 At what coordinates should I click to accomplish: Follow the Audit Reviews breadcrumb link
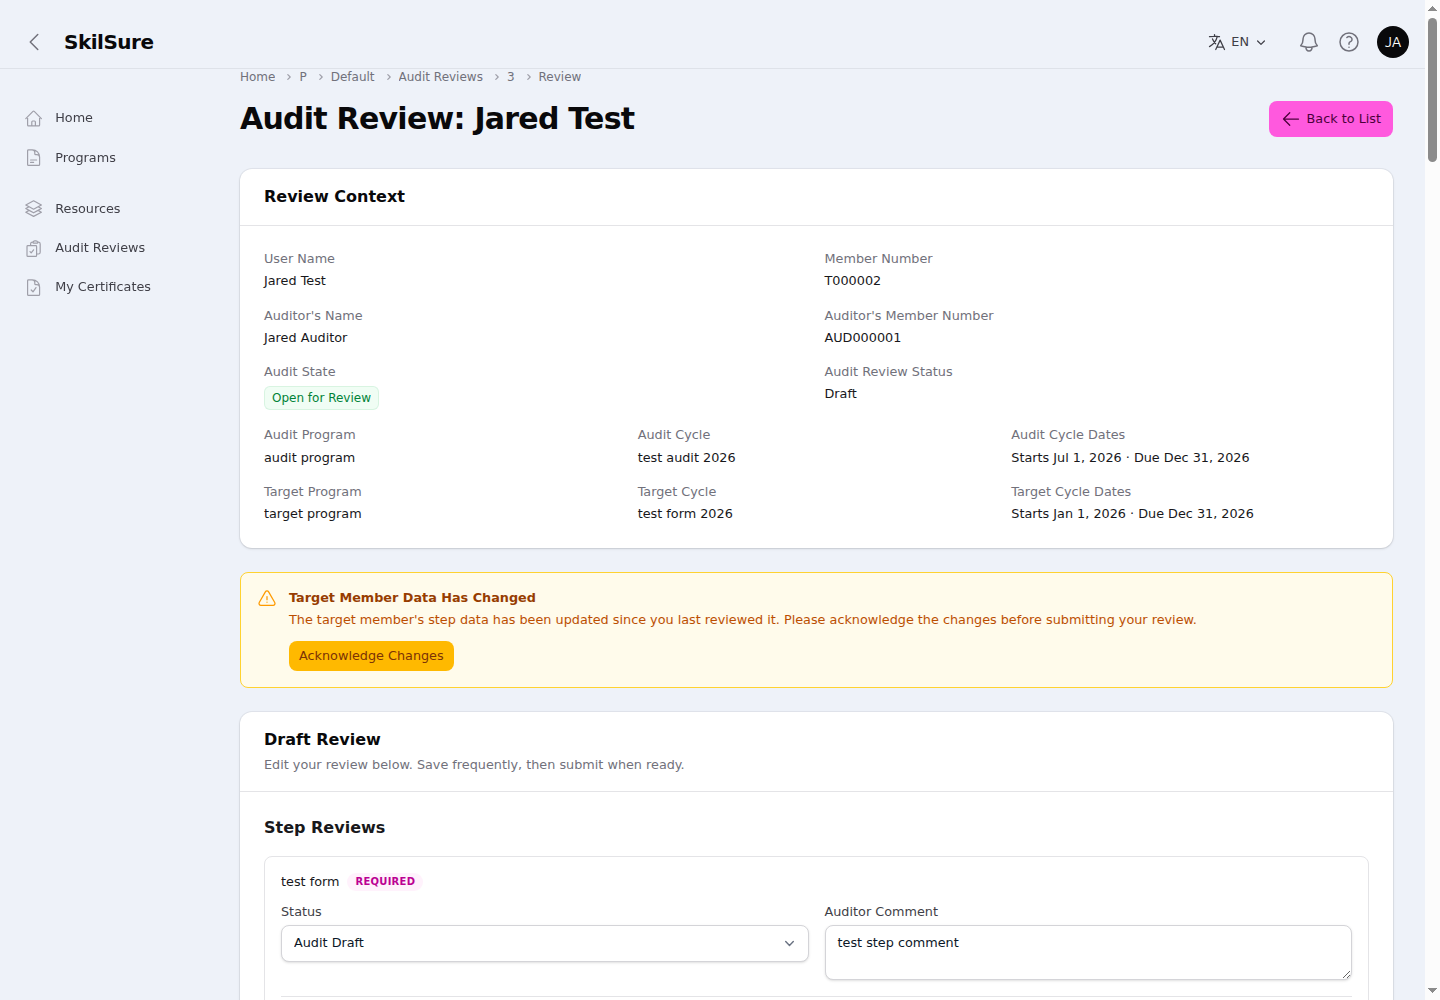pos(440,77)
